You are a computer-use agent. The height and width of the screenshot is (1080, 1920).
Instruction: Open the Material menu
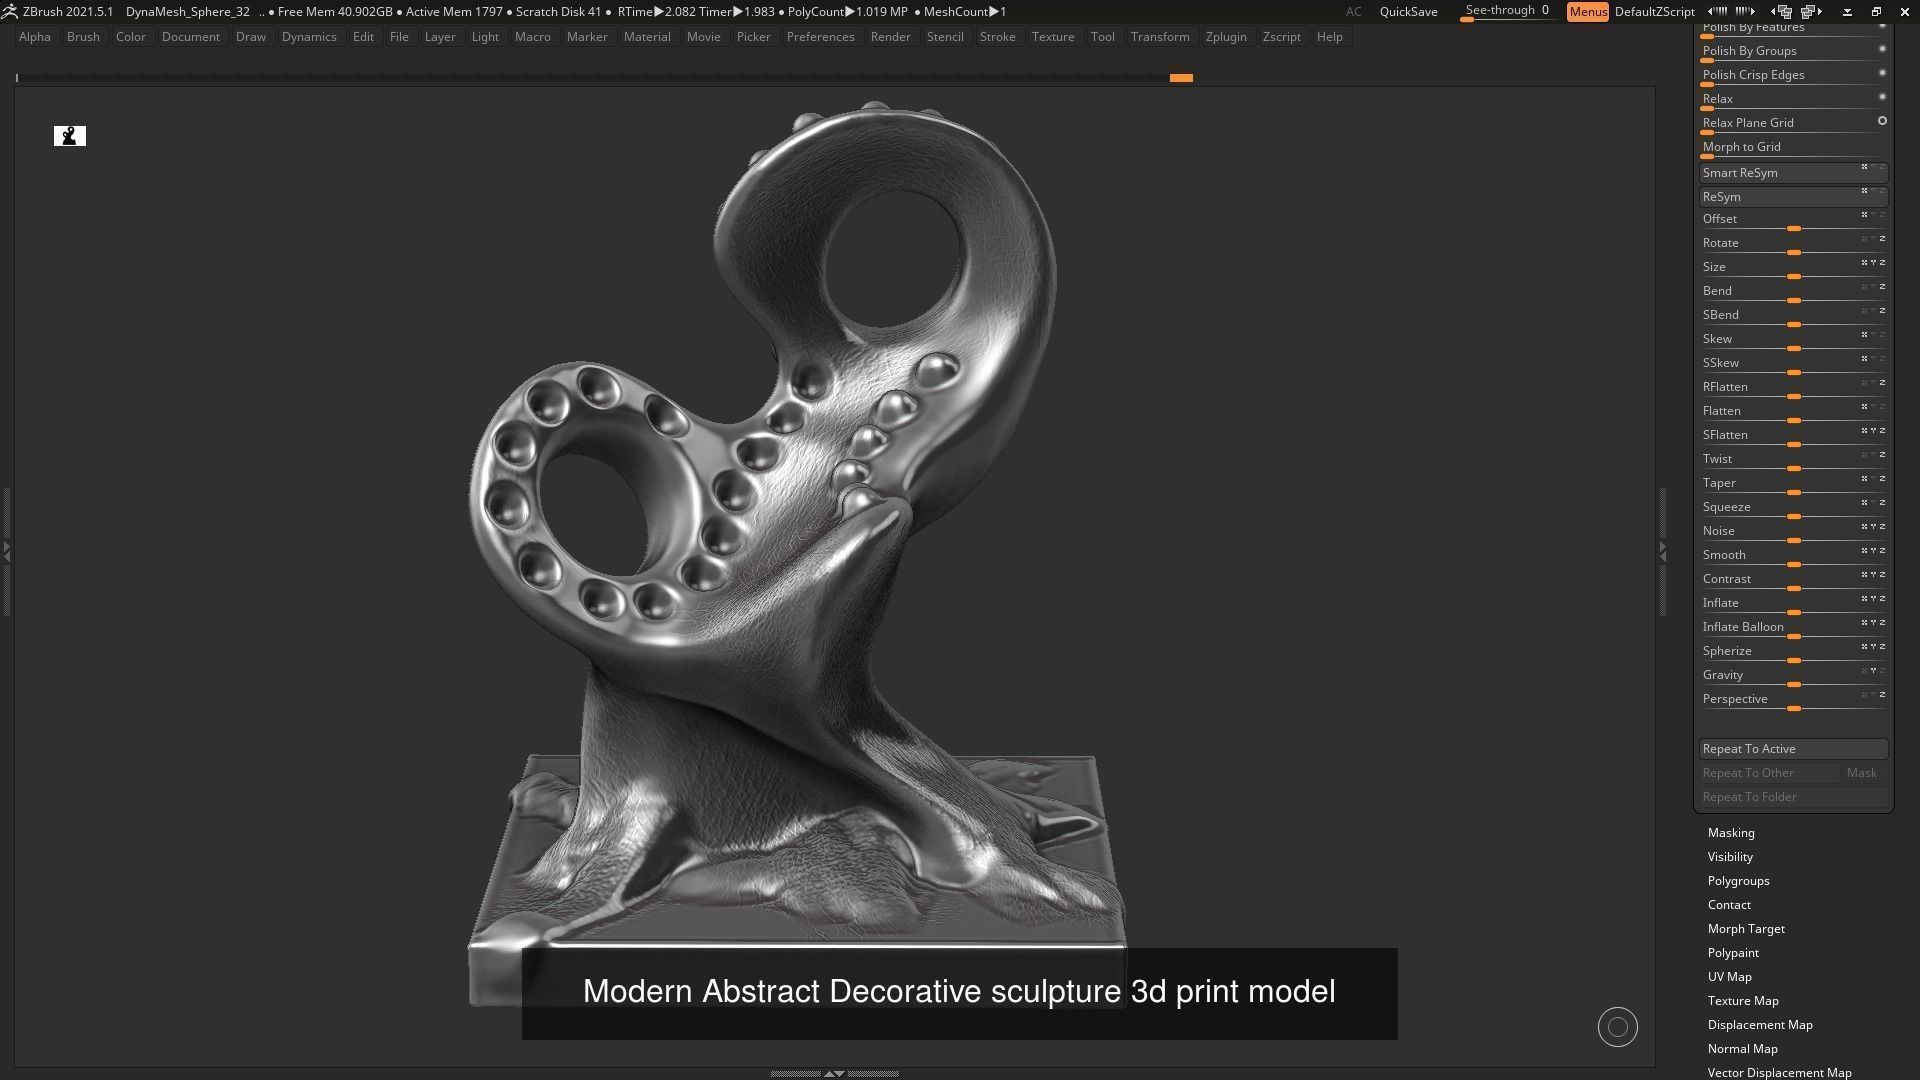[x=647, y=37]
